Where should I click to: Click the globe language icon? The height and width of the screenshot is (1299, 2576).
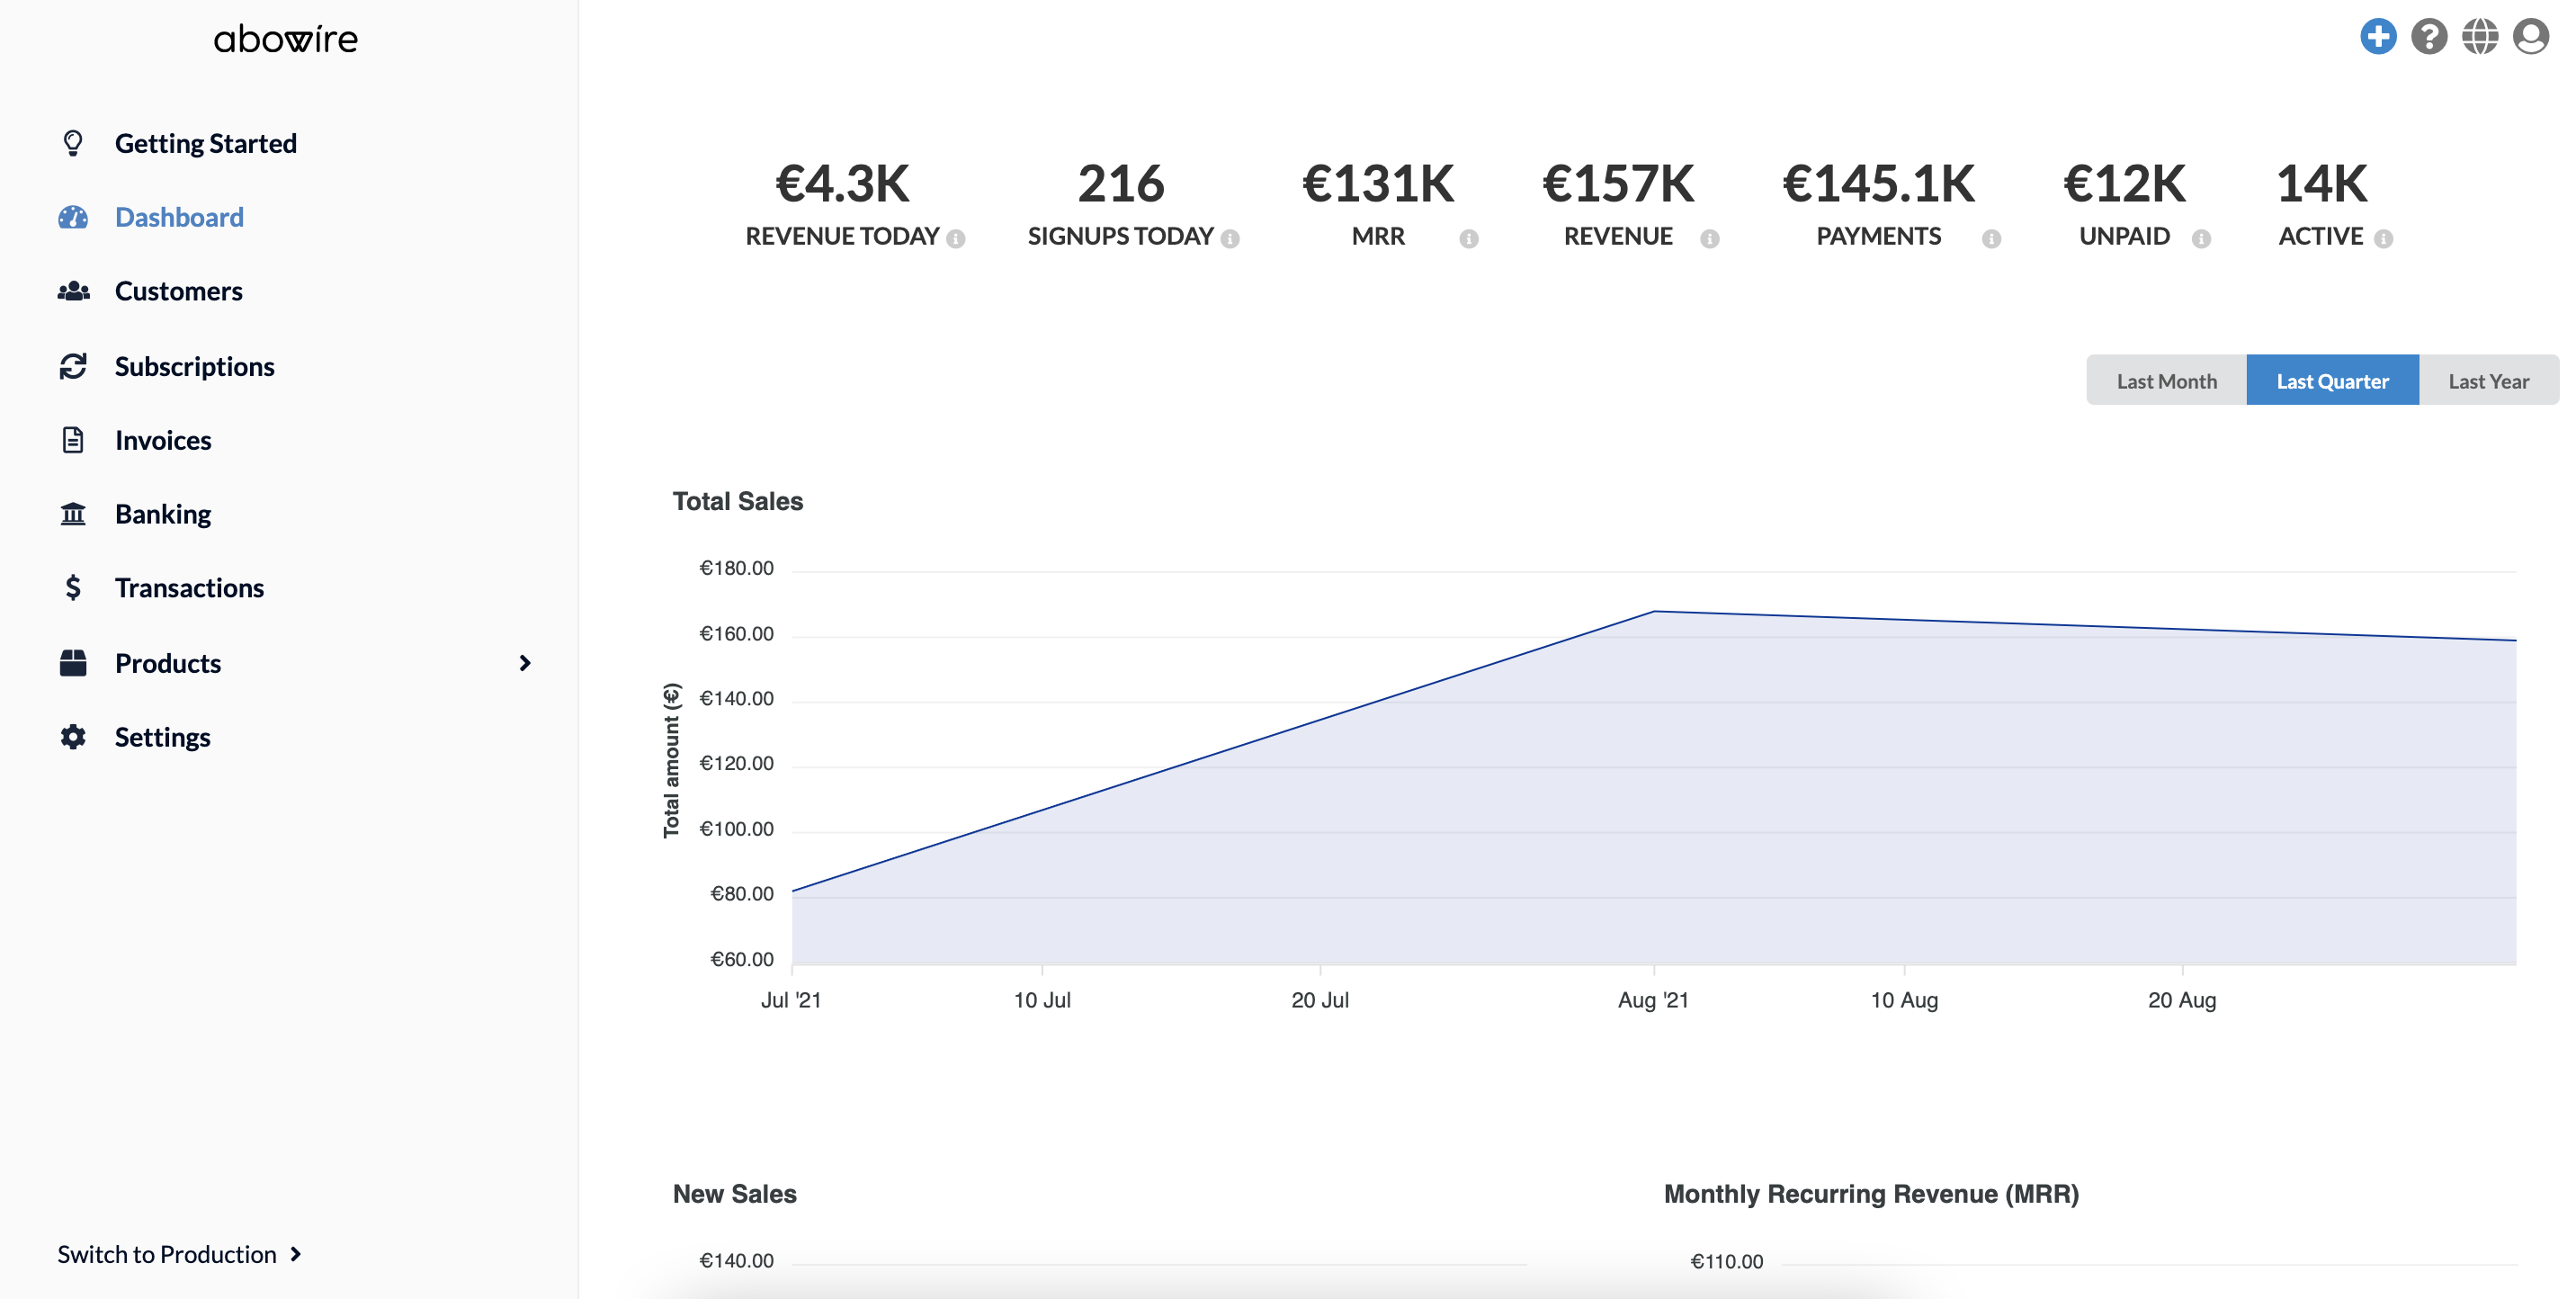(2479, 37)
